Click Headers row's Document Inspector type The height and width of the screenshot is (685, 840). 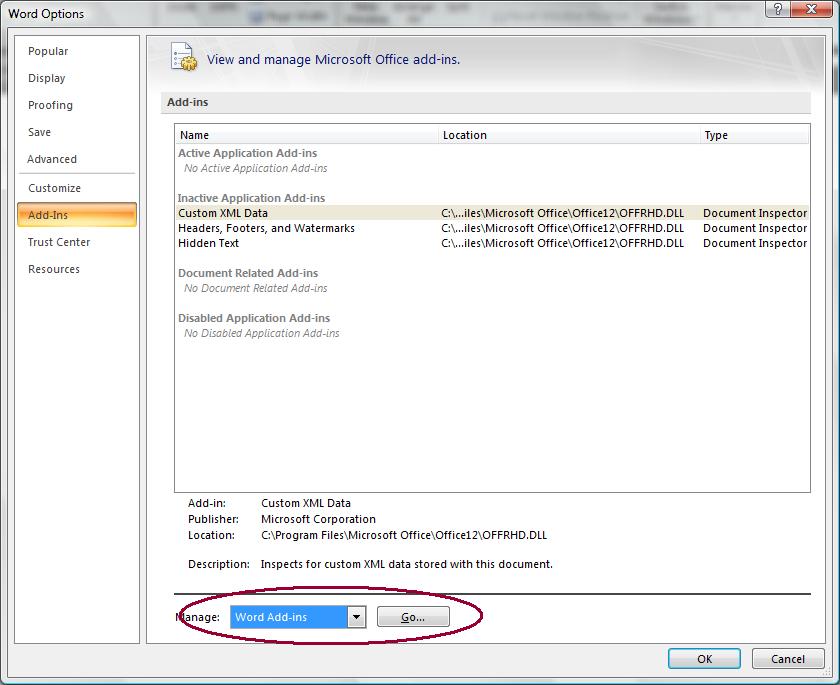click(755, 228)
